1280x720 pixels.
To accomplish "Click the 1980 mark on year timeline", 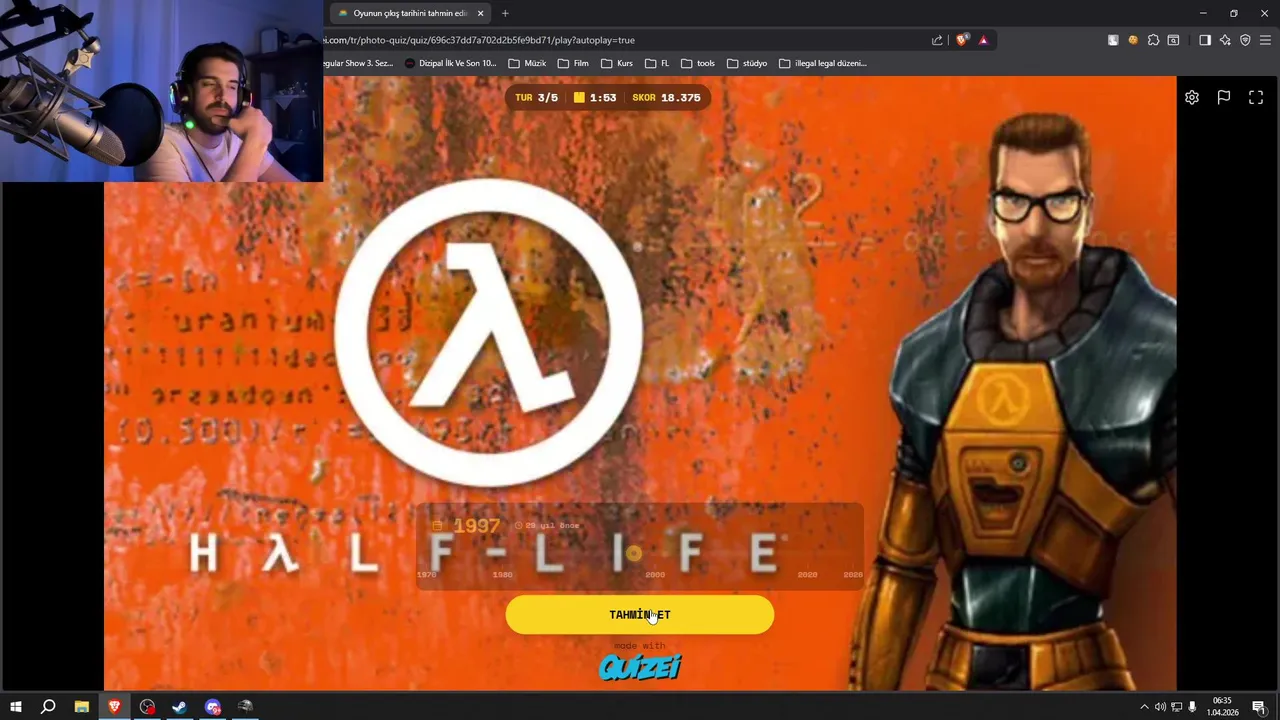I will coord(502,575).
